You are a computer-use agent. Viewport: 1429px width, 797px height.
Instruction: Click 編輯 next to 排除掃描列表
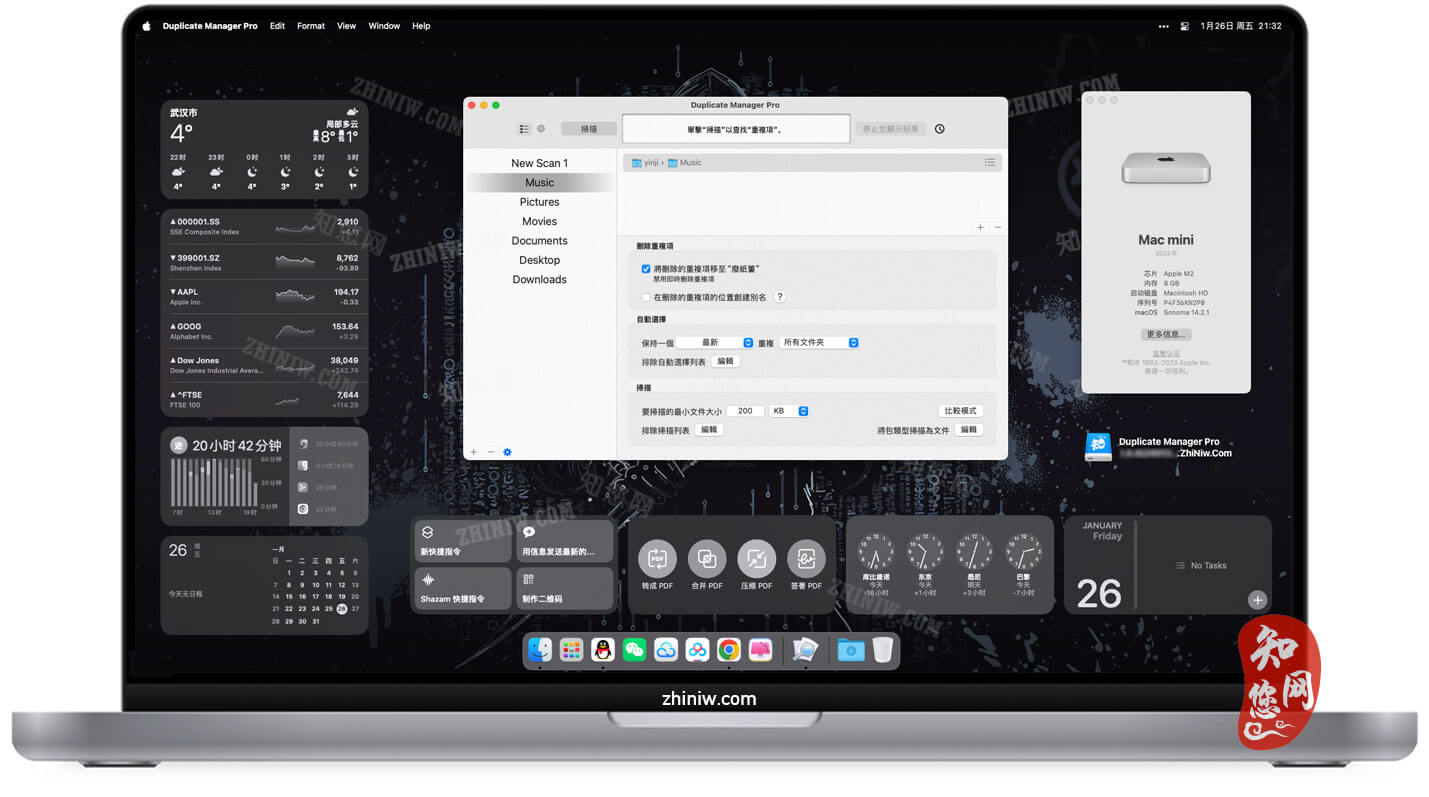click(x=709, y=429)
